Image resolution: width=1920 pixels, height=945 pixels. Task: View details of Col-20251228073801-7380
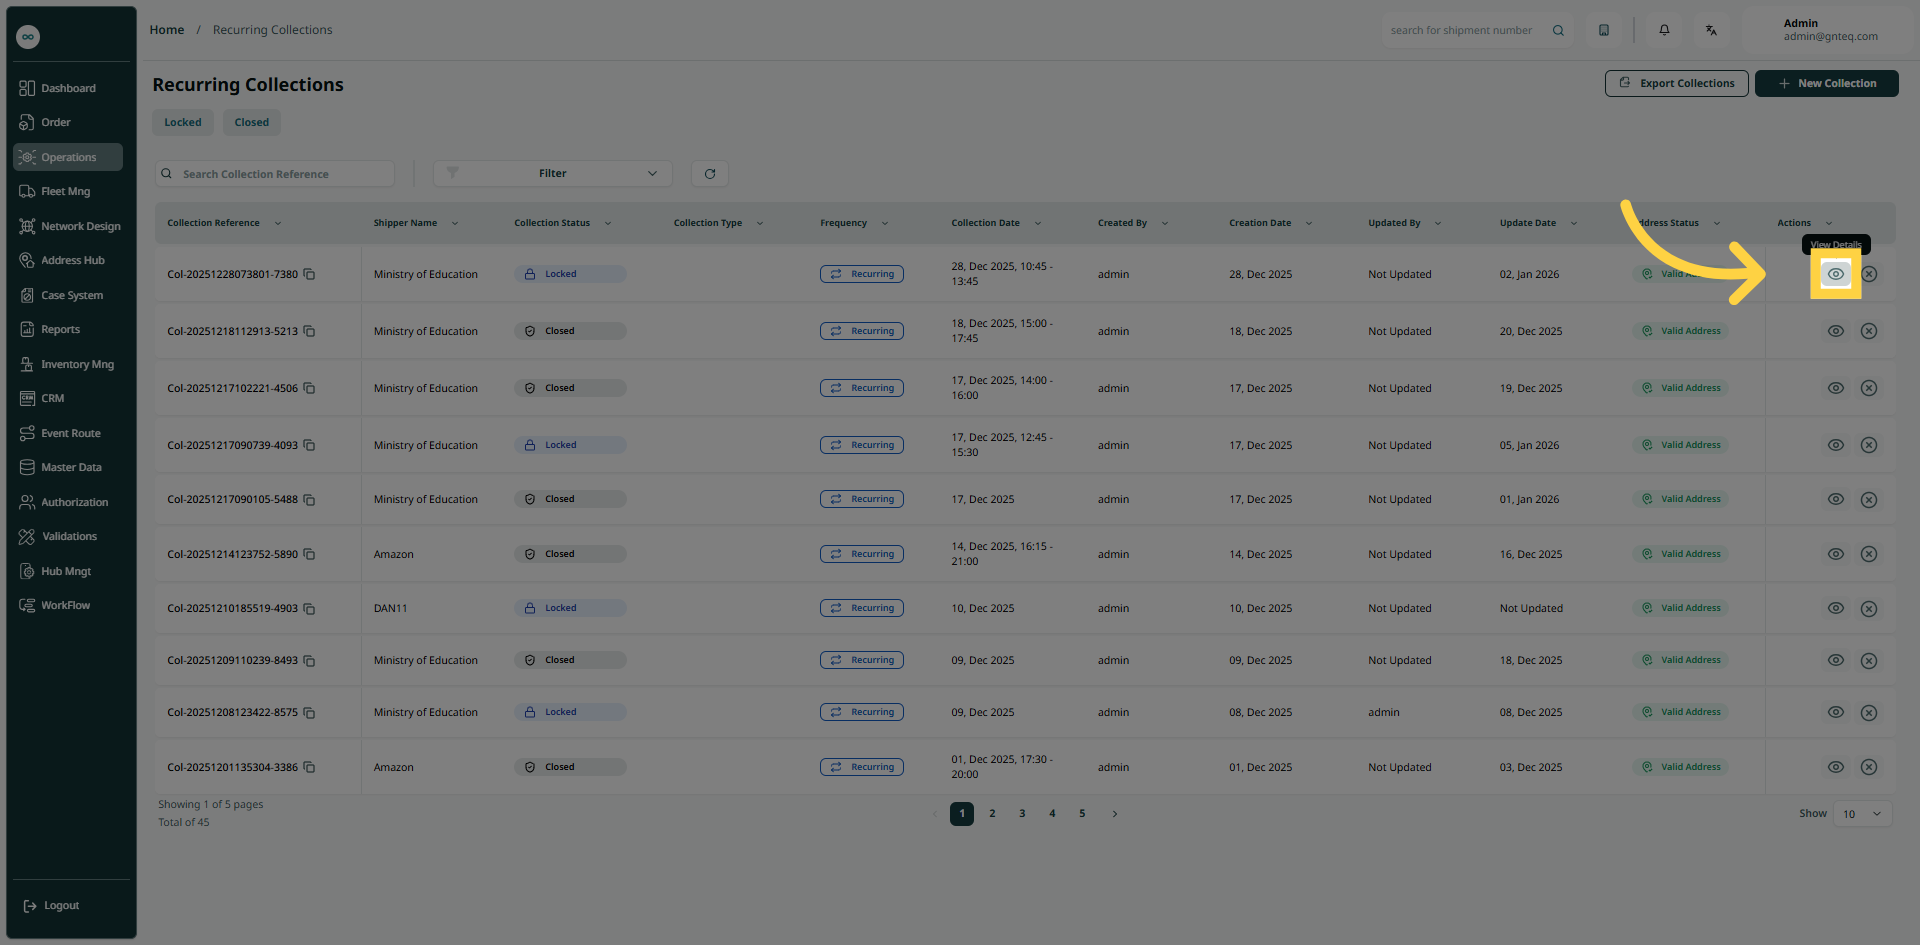tap(1835, 274)
